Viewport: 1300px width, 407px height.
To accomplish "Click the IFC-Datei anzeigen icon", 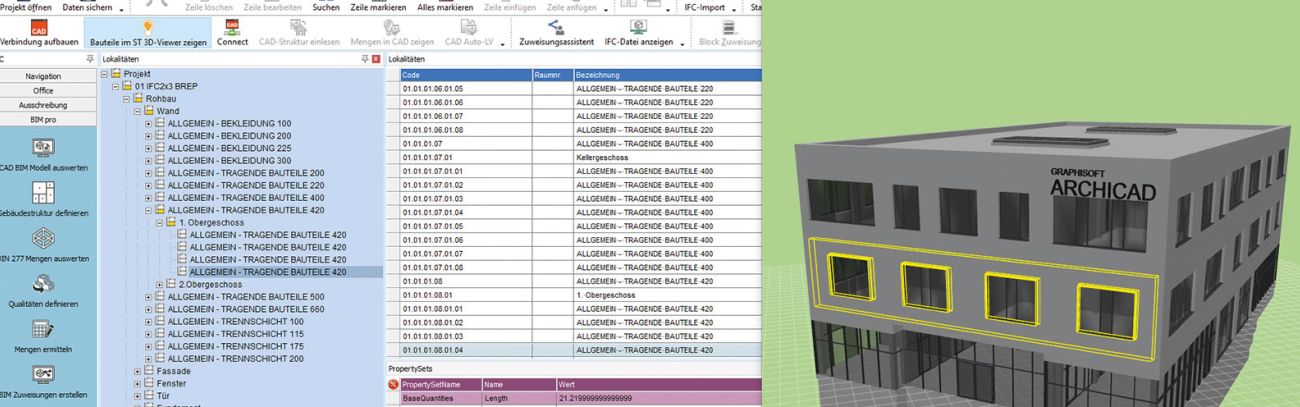I will [x=637, y=28].
